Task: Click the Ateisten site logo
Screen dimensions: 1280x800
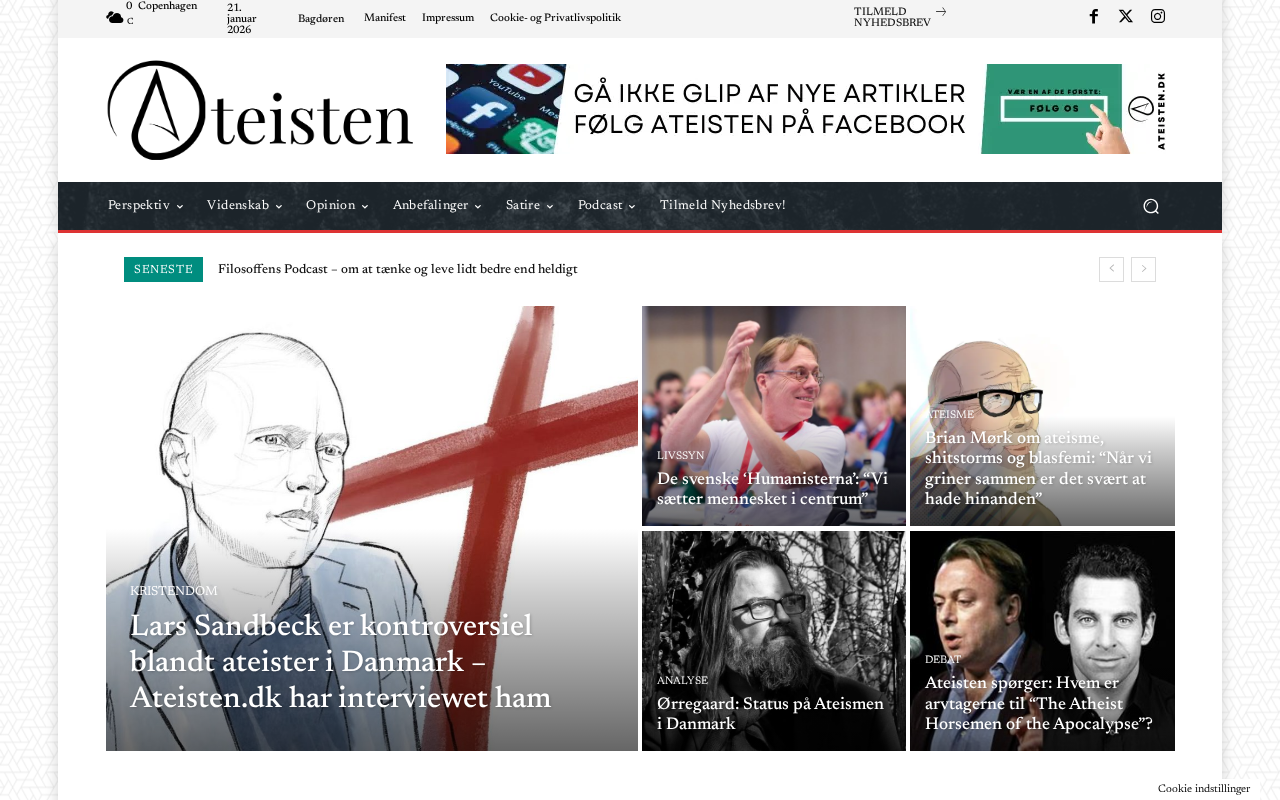Action: pyautogui.click(x=260, y=110)
